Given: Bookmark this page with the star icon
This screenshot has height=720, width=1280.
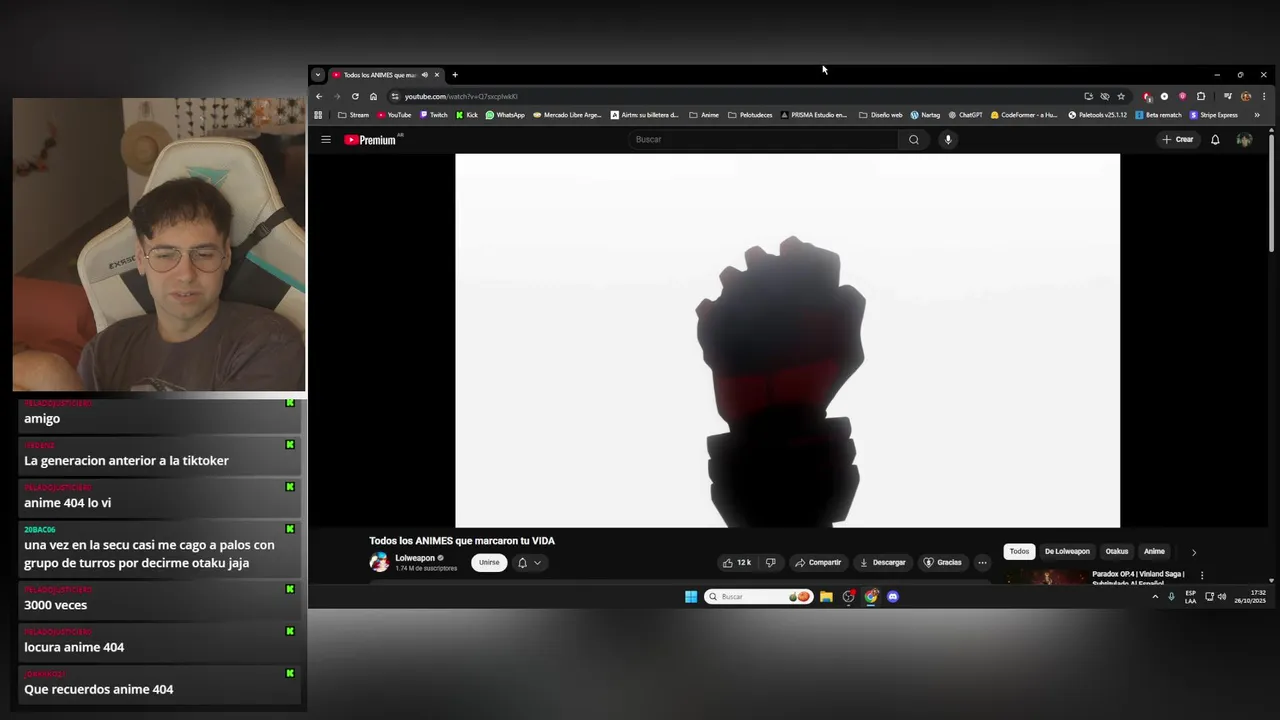Looking at the screenshot, I should pos(1121,97).
